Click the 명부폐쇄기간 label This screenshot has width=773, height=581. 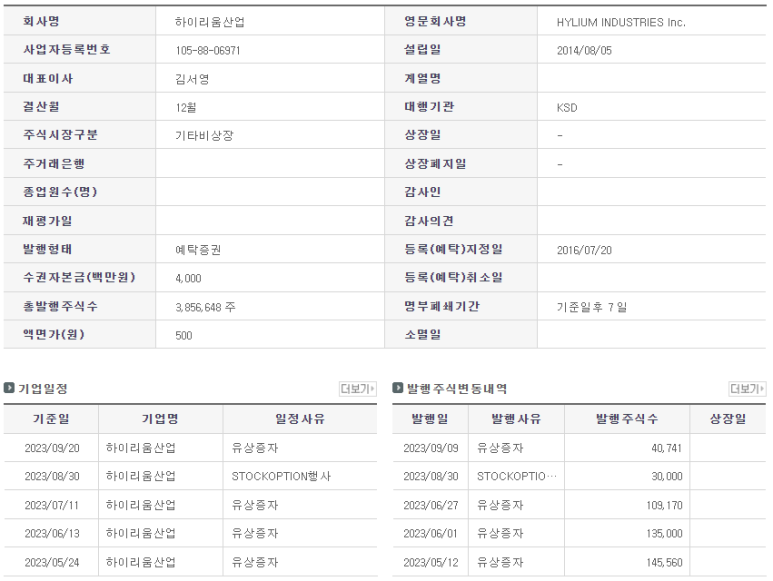pyautogui.click(x=442, y=306)
